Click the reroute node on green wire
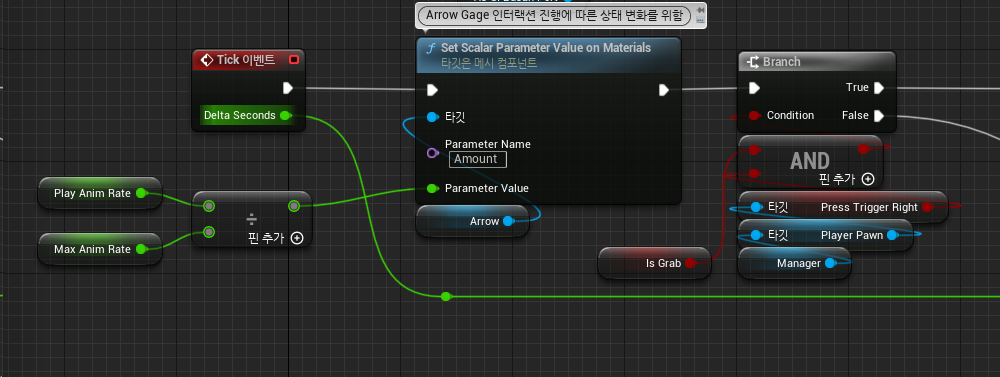Viewport: 1000px width, 377px height. click(x=446, y=297)
